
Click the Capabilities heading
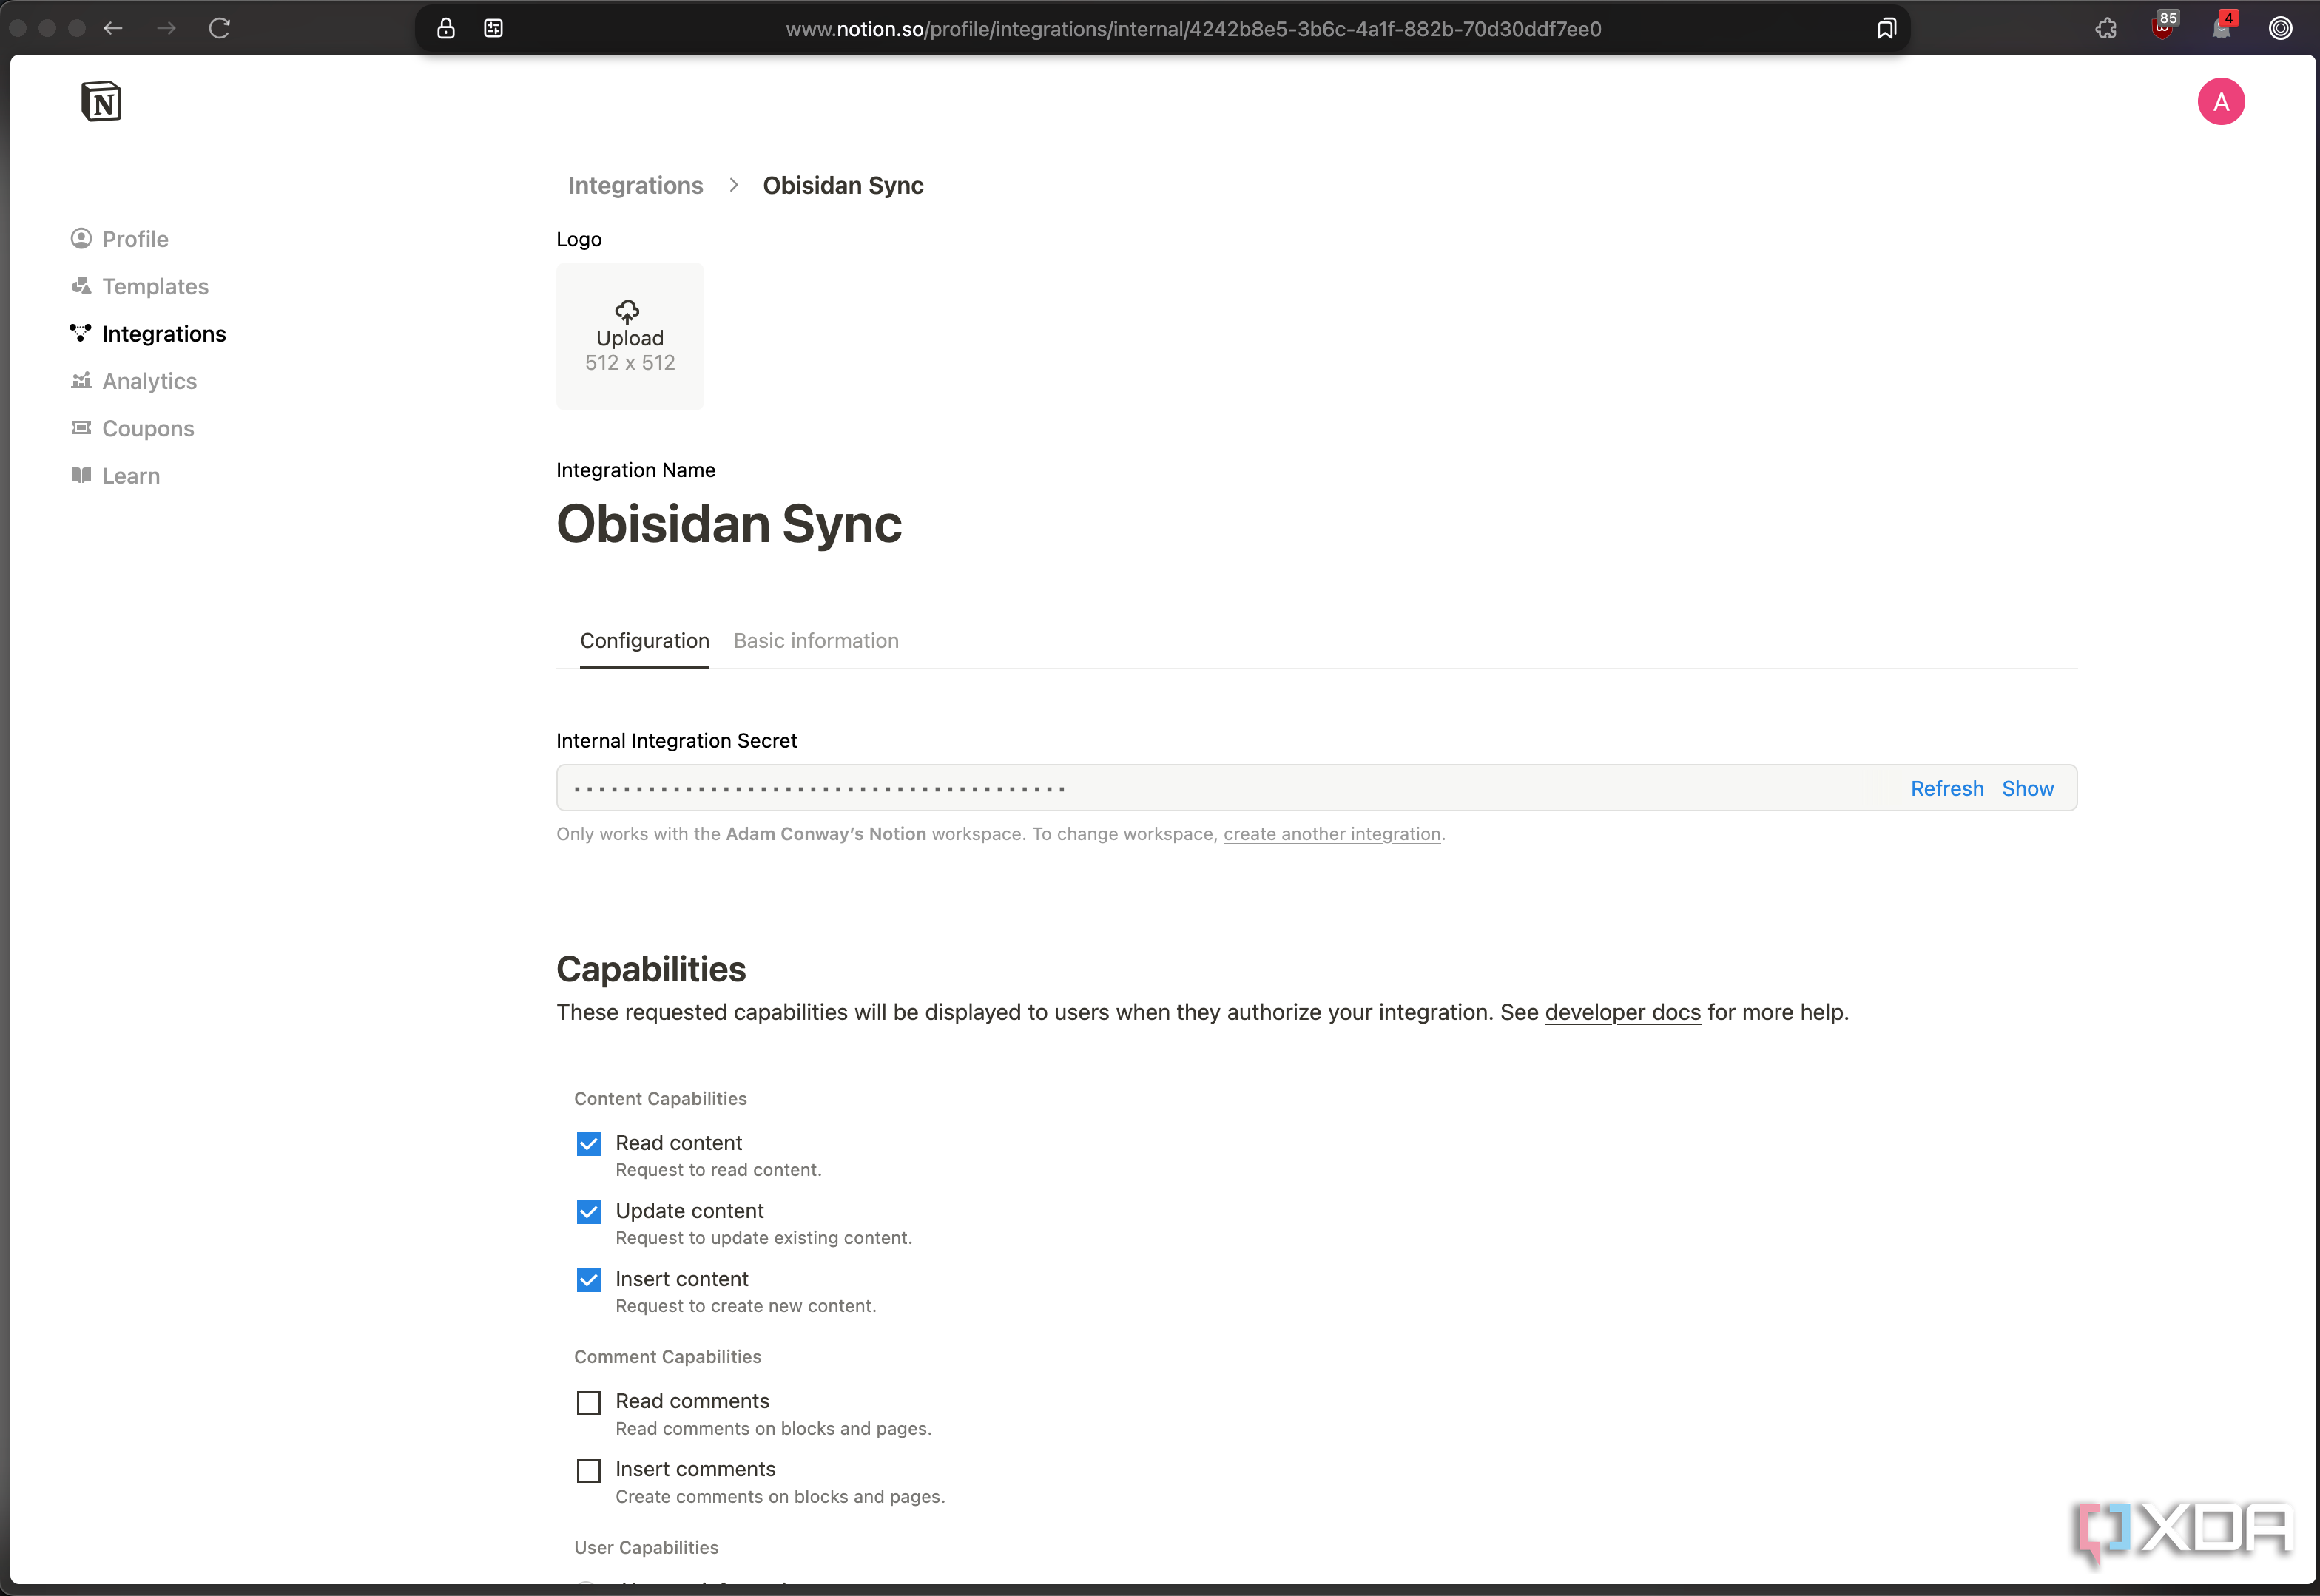[651, 969]
